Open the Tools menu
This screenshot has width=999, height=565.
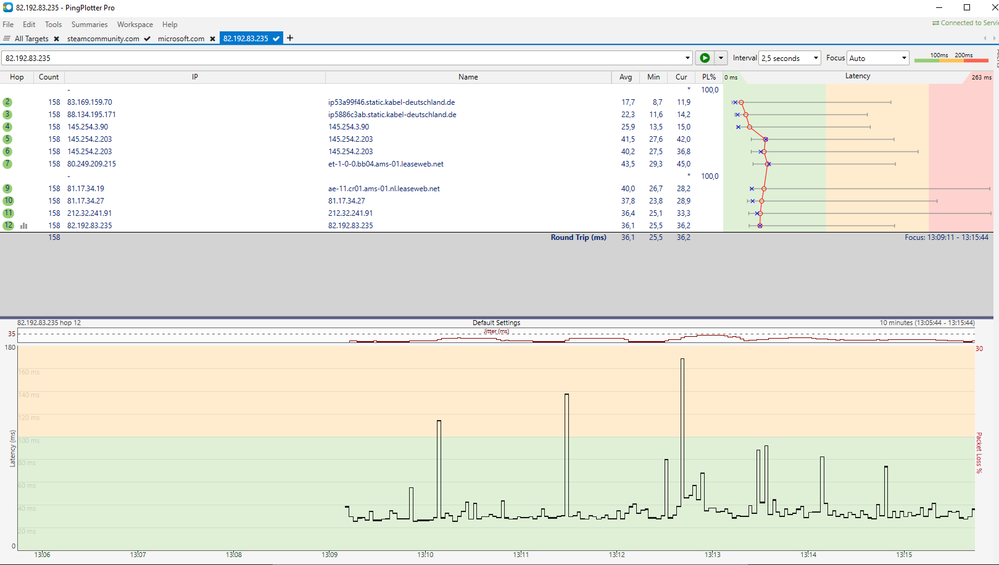[53, 24]
